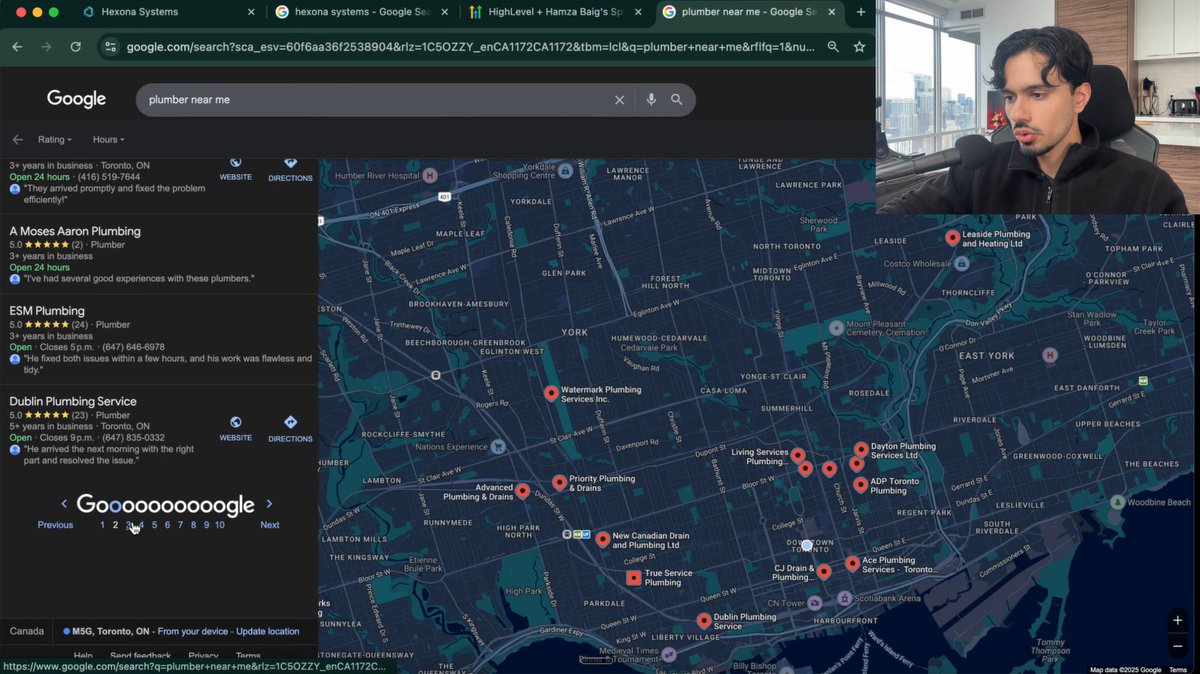Bookmark this page with the star icon
1200x674 pixels.
click(859, 47)
